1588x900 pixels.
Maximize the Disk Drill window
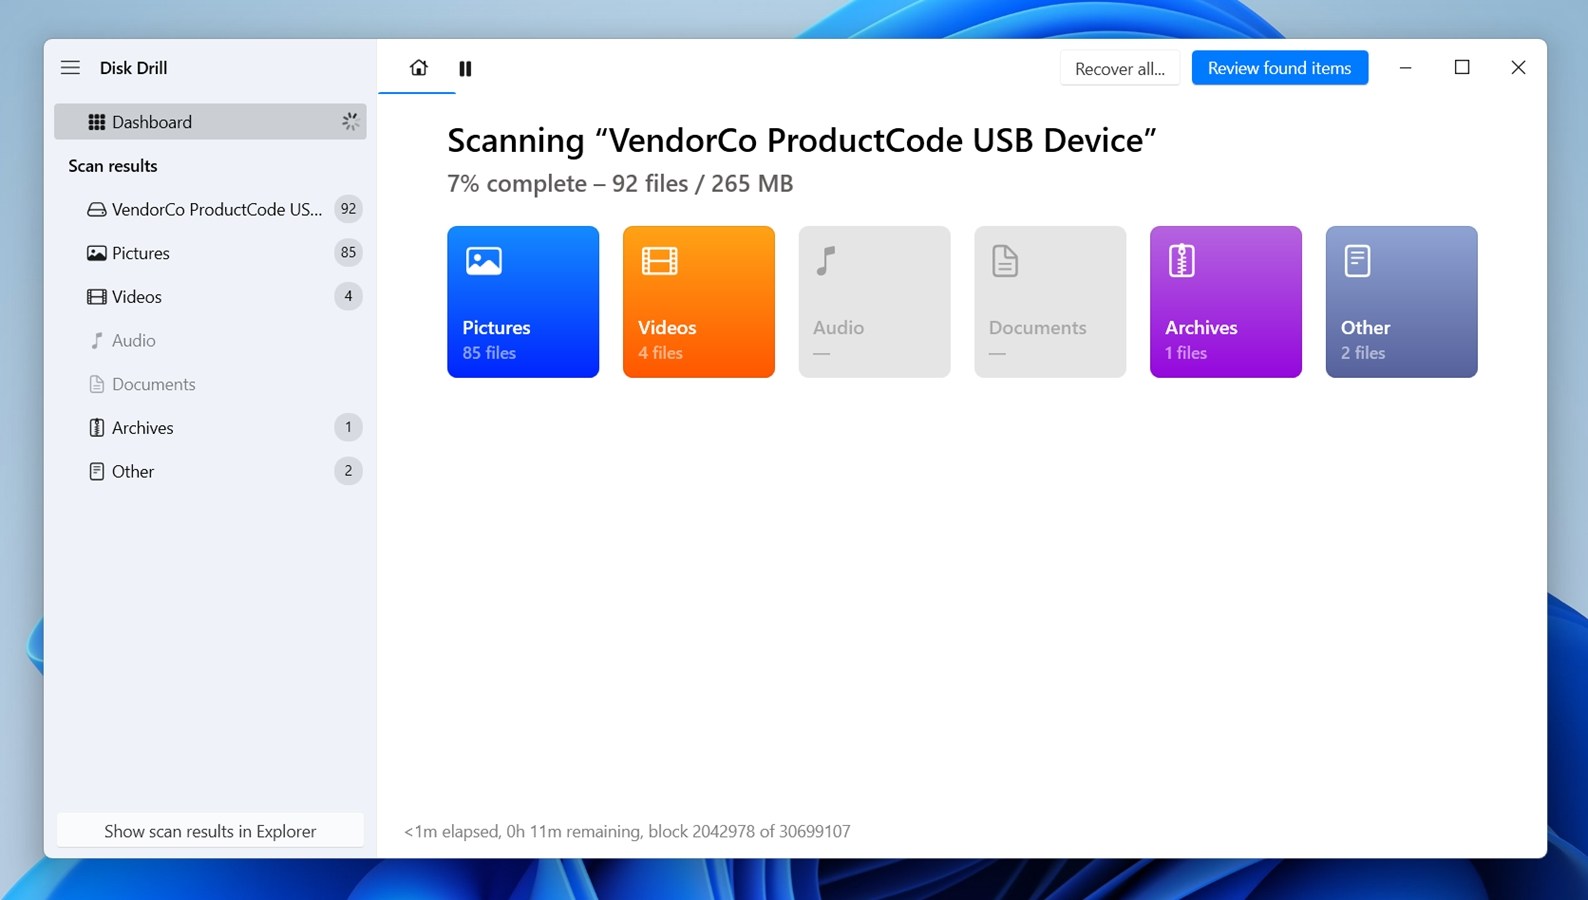tap(1461, 67)
